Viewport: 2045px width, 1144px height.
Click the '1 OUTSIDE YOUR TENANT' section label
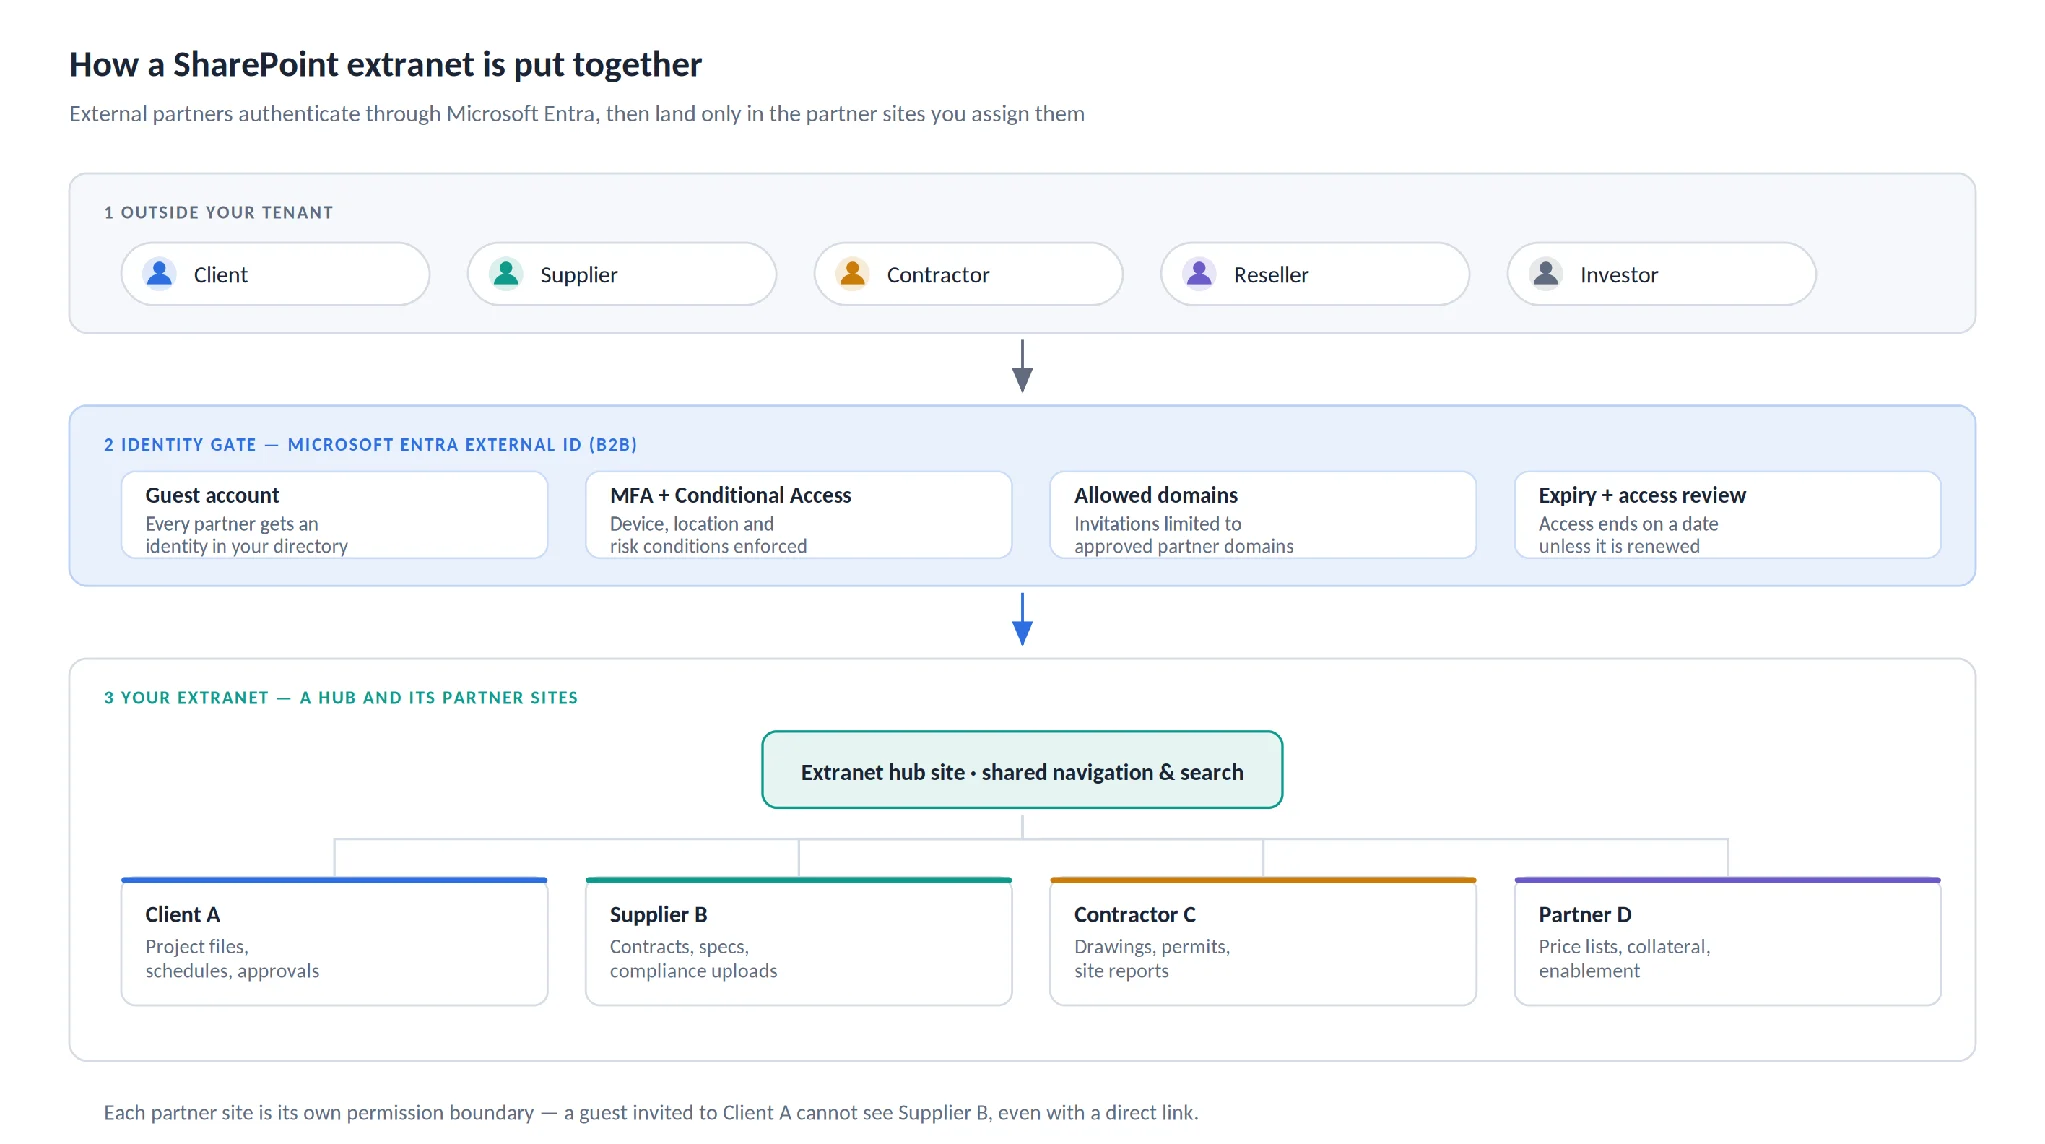coord(218,213)
